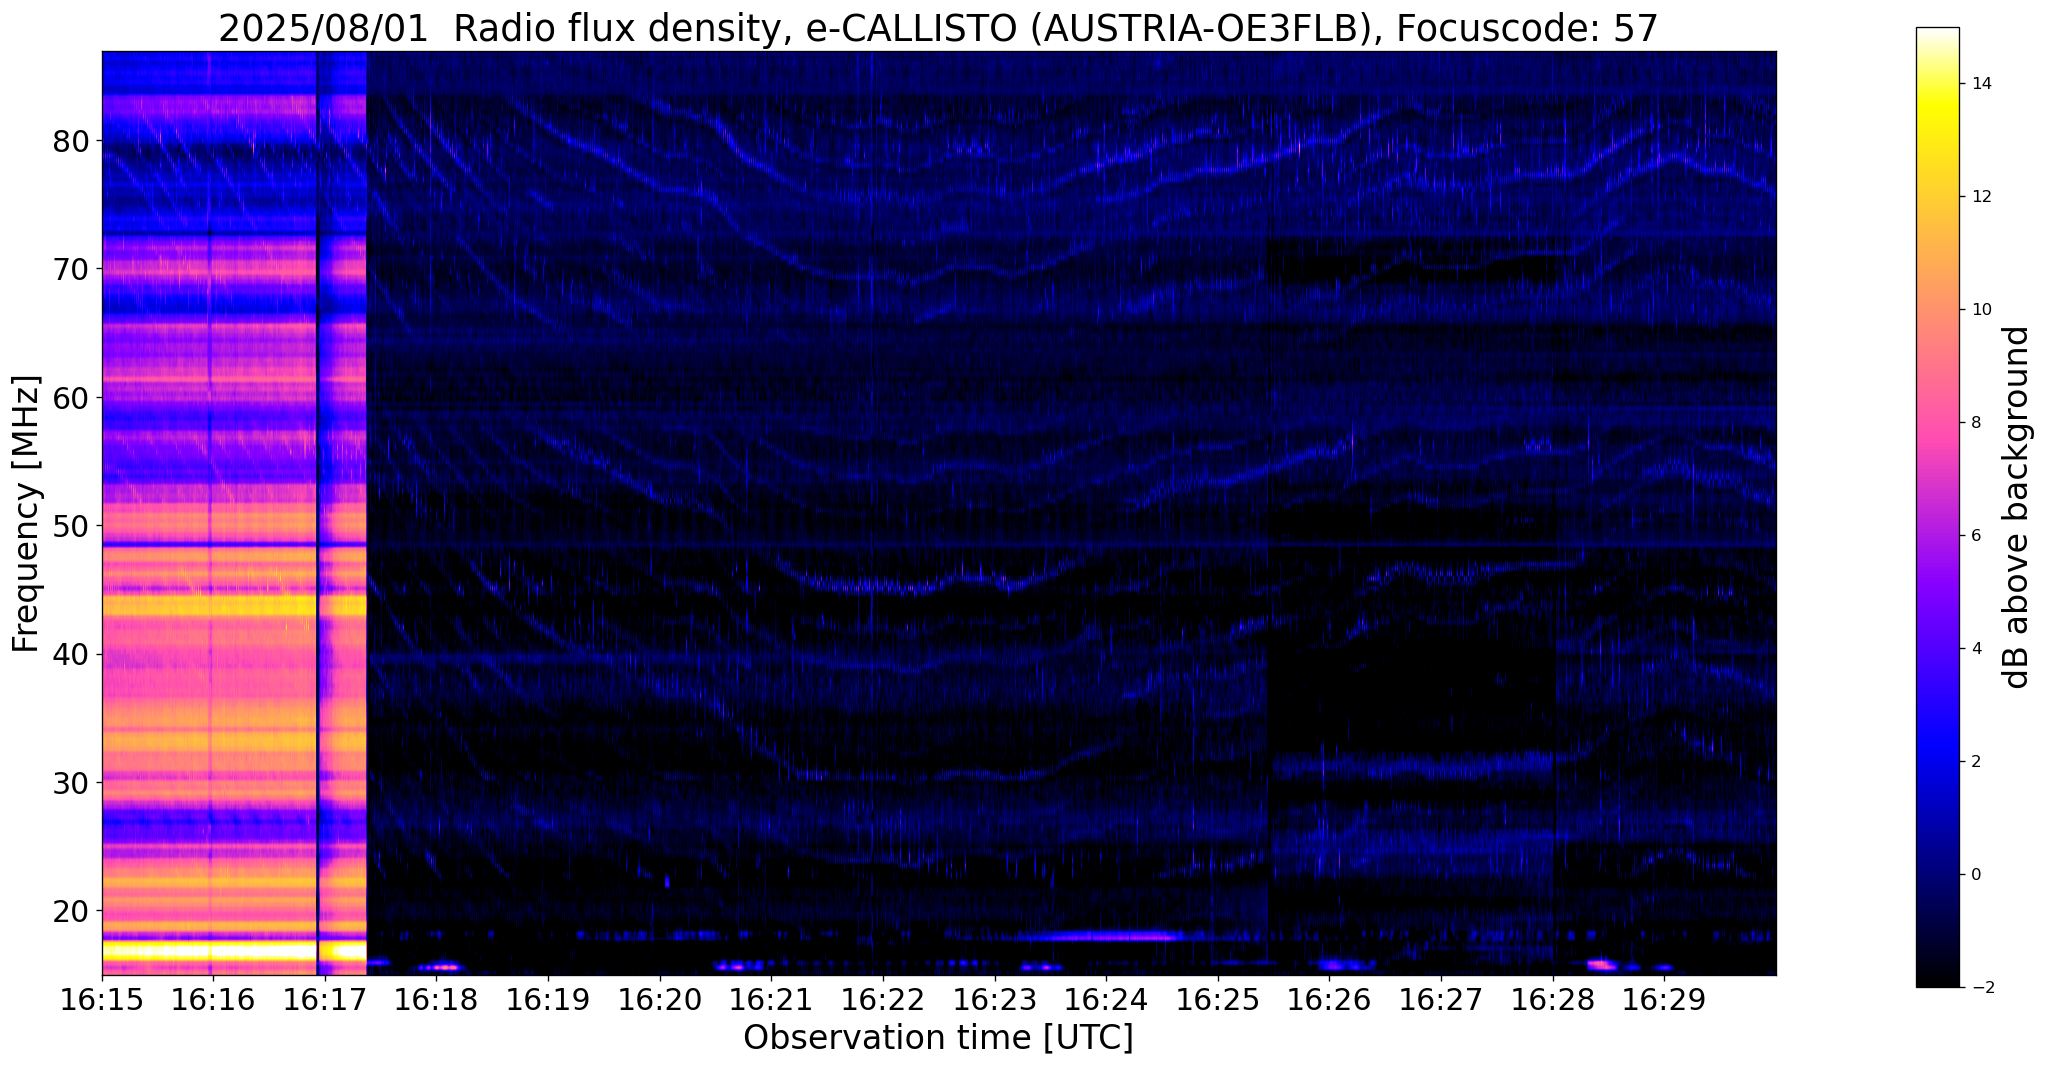Click the 16:20 time tick label
This screenshot has height=1067, width=2047.
point(659,1000)
